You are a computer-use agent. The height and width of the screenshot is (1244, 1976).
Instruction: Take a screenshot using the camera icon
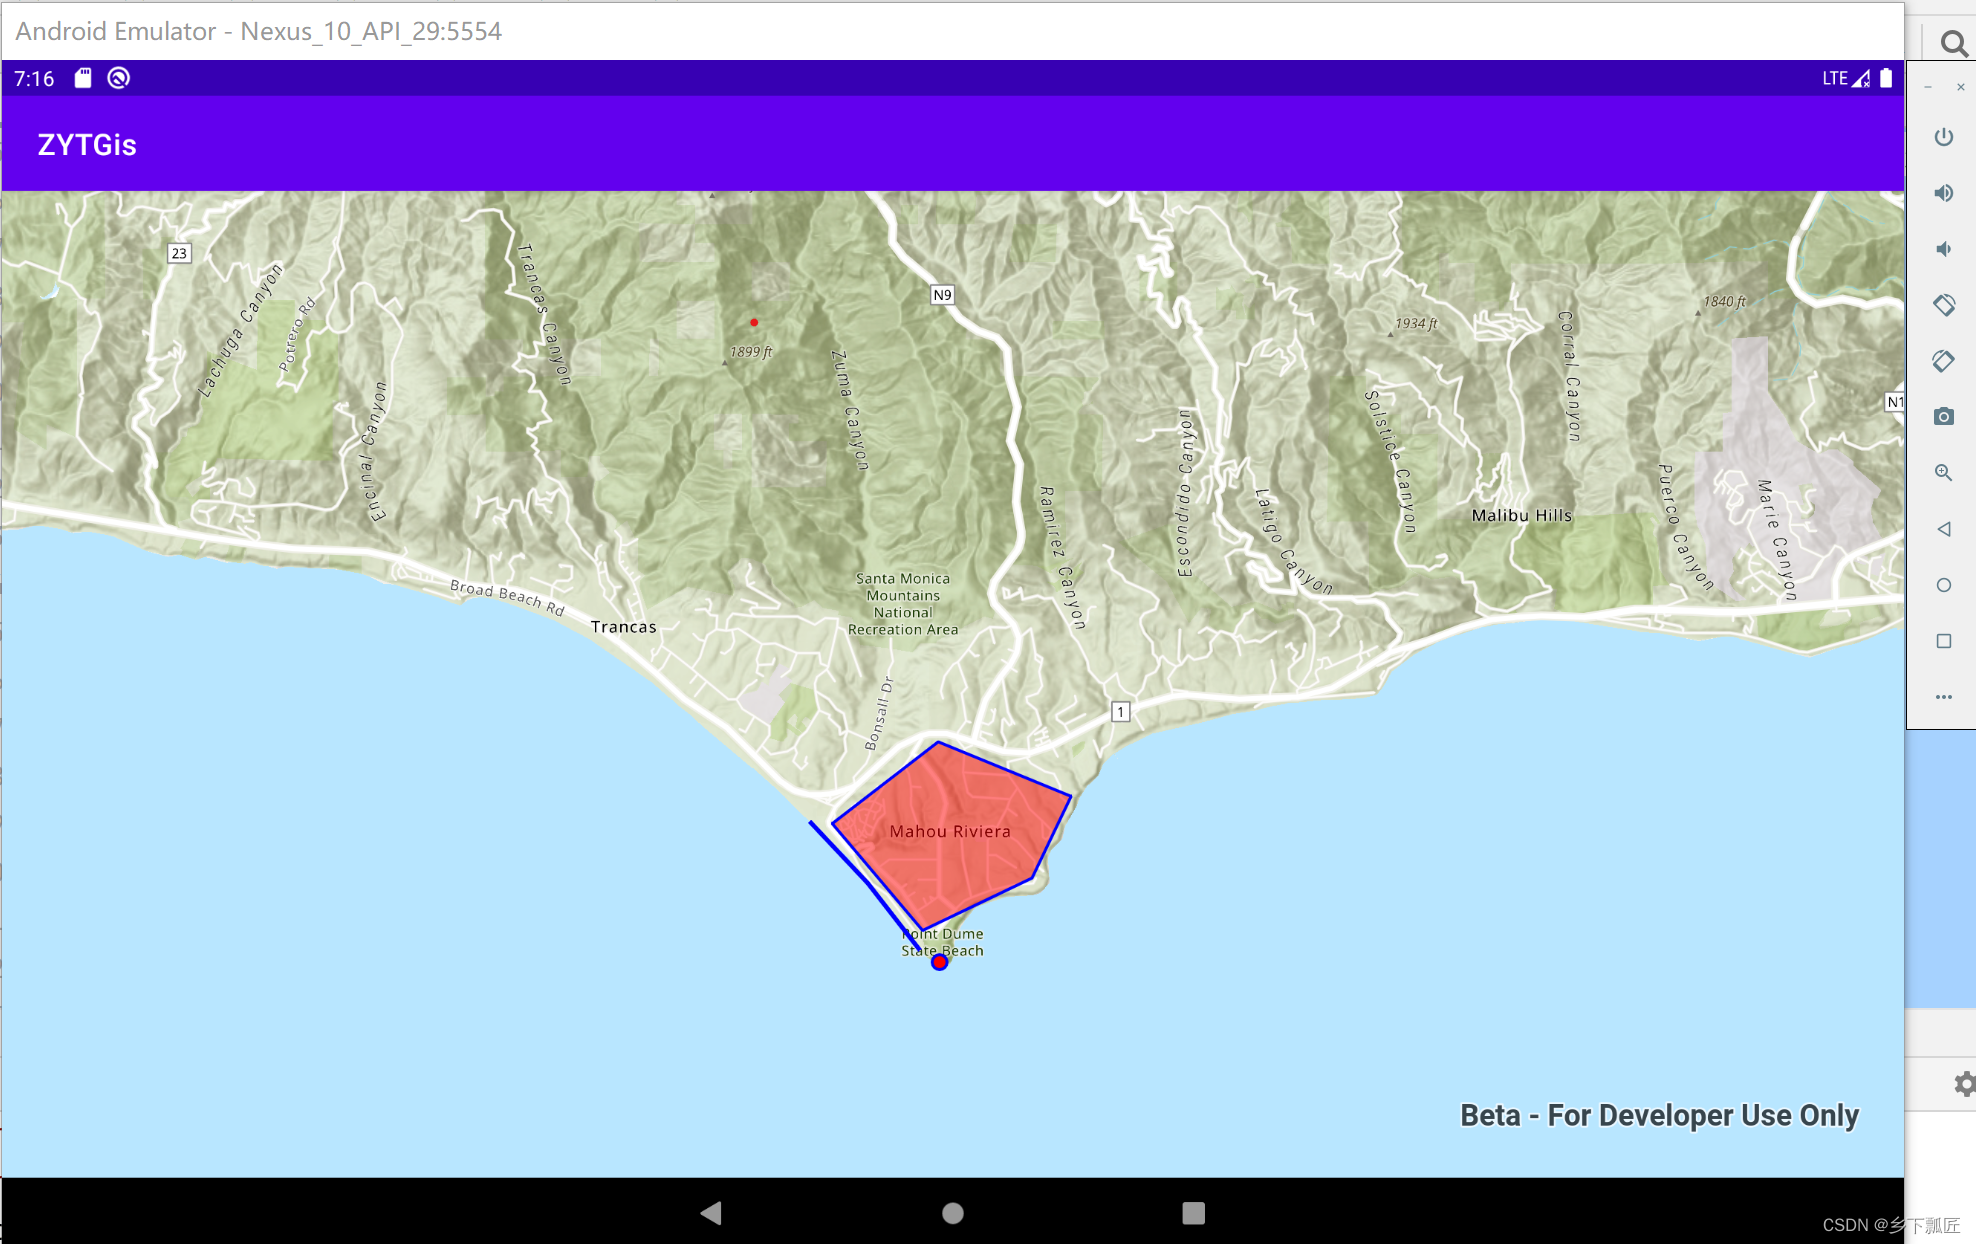[x=1944, y=417]
